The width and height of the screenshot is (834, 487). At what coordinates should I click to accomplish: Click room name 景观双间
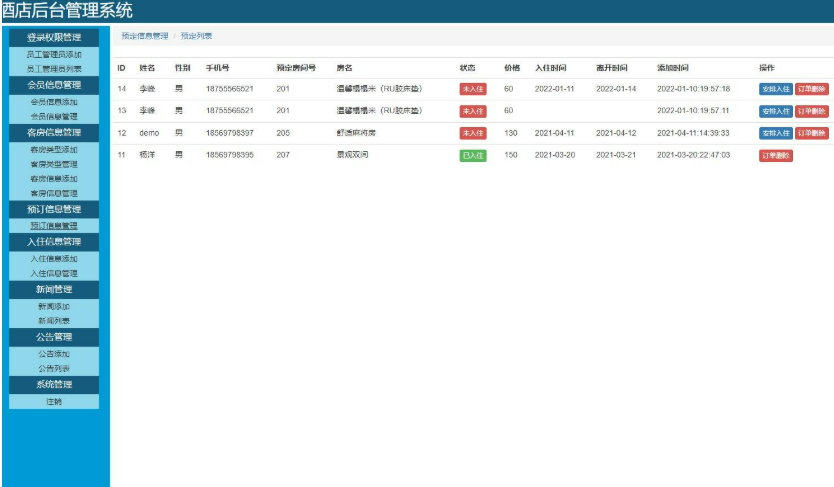tap(352, 155)
